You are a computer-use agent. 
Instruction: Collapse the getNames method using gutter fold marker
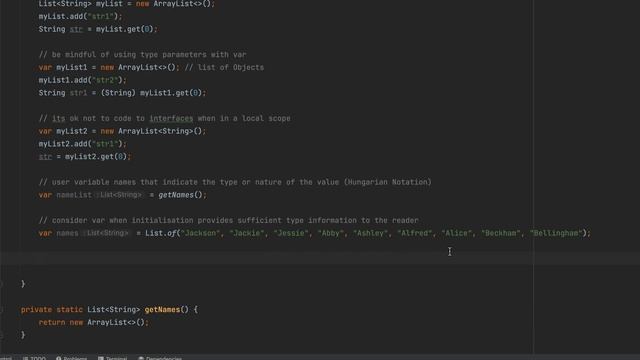tap(2, 309)
